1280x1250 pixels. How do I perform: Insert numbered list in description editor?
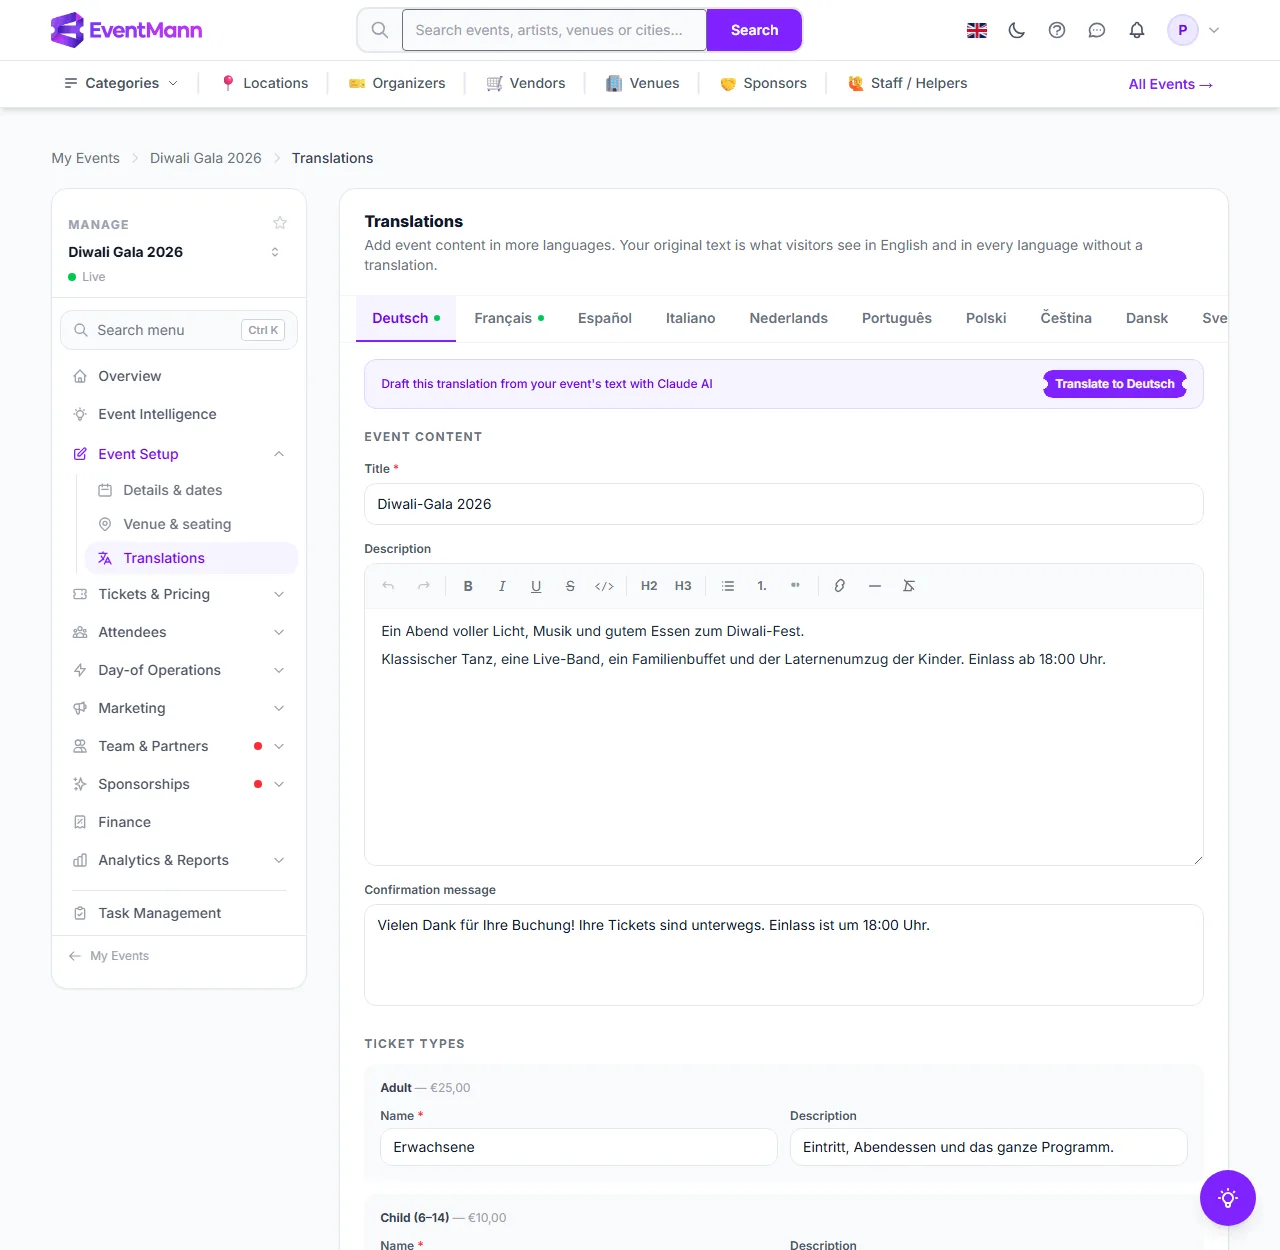coord(762,586)
